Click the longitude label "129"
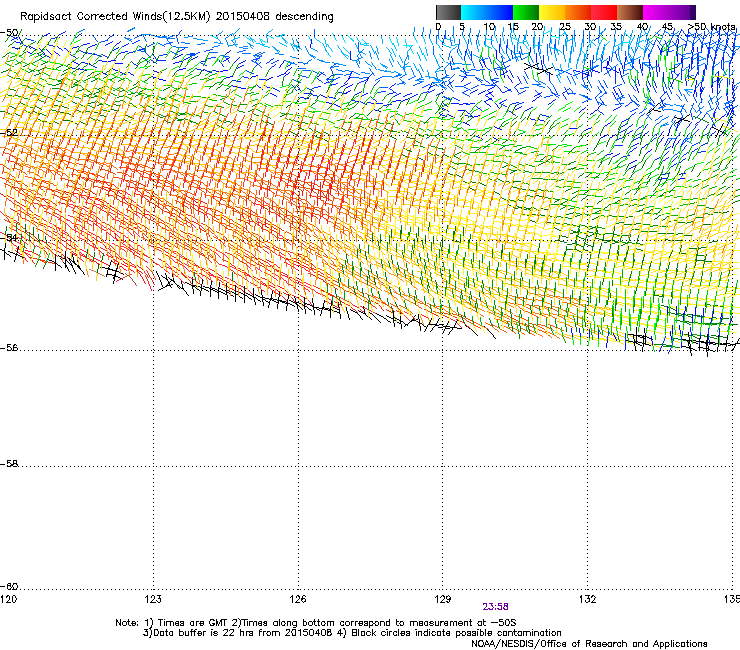The width and height of the screenshot is (740, 650). pyautogui.click(x=443, y=599)
